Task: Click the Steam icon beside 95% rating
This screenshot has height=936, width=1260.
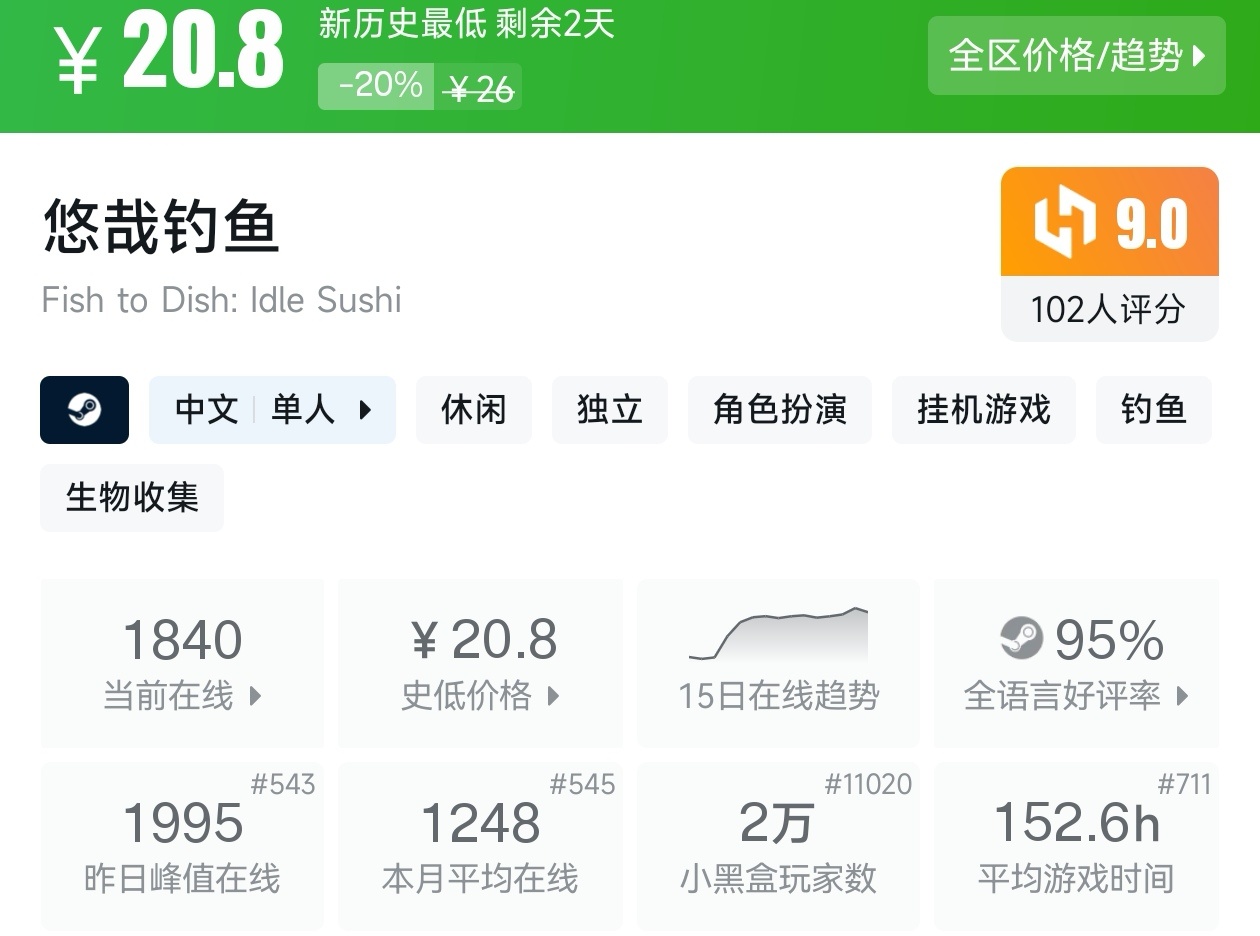Action: click(1021, 639)
